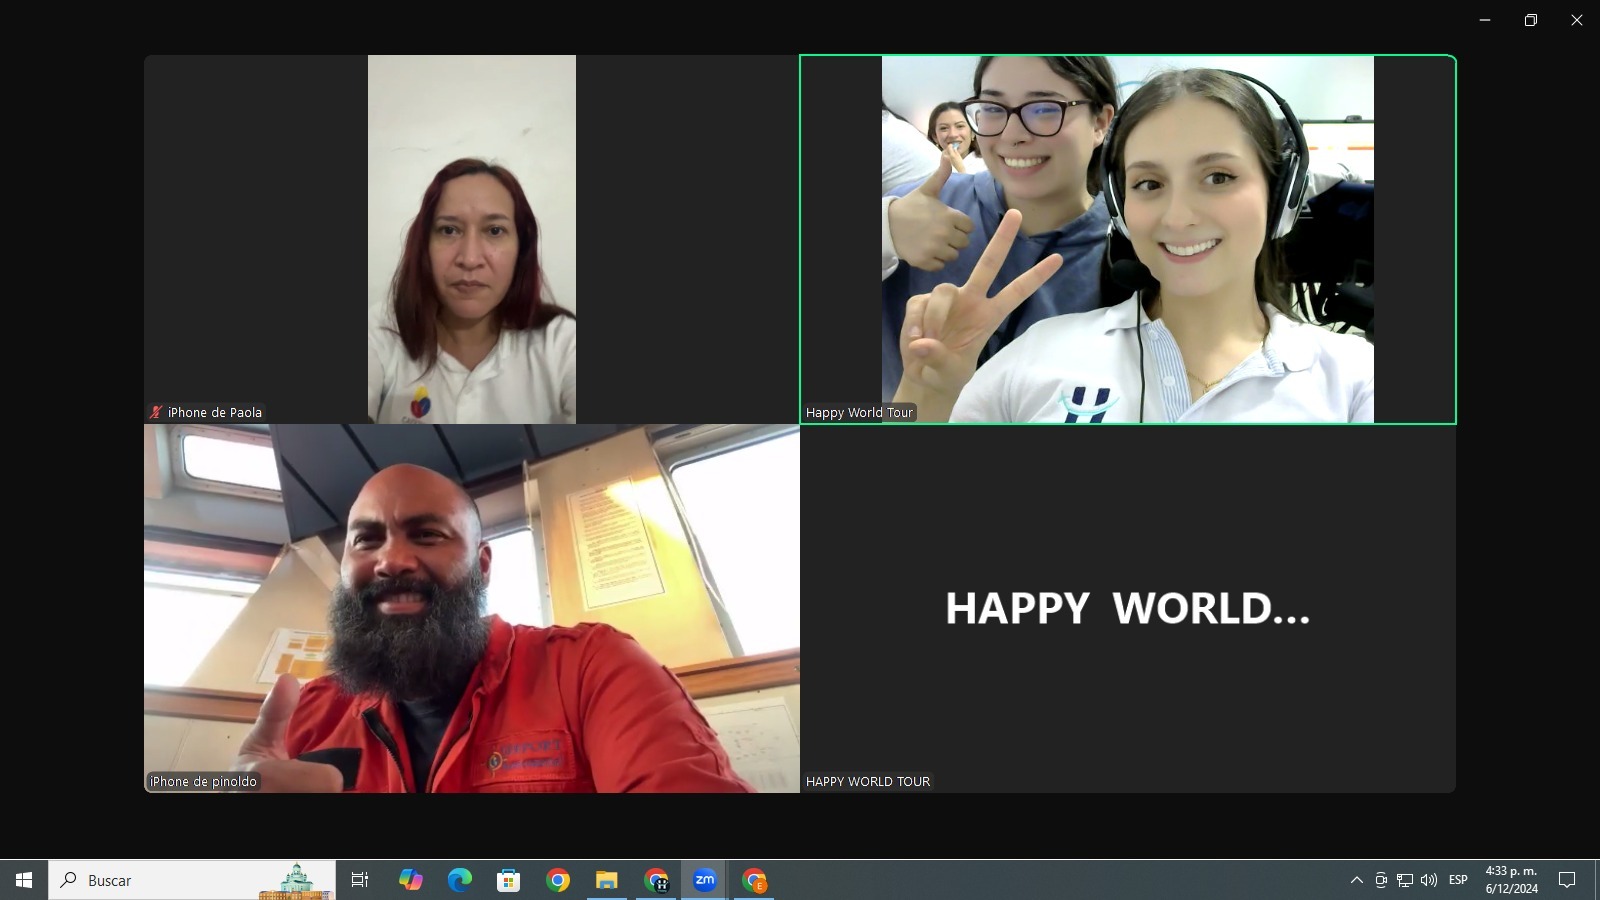Click the Windows Start button
This screenshot has height=900, width=1600.
coord(24,880)
